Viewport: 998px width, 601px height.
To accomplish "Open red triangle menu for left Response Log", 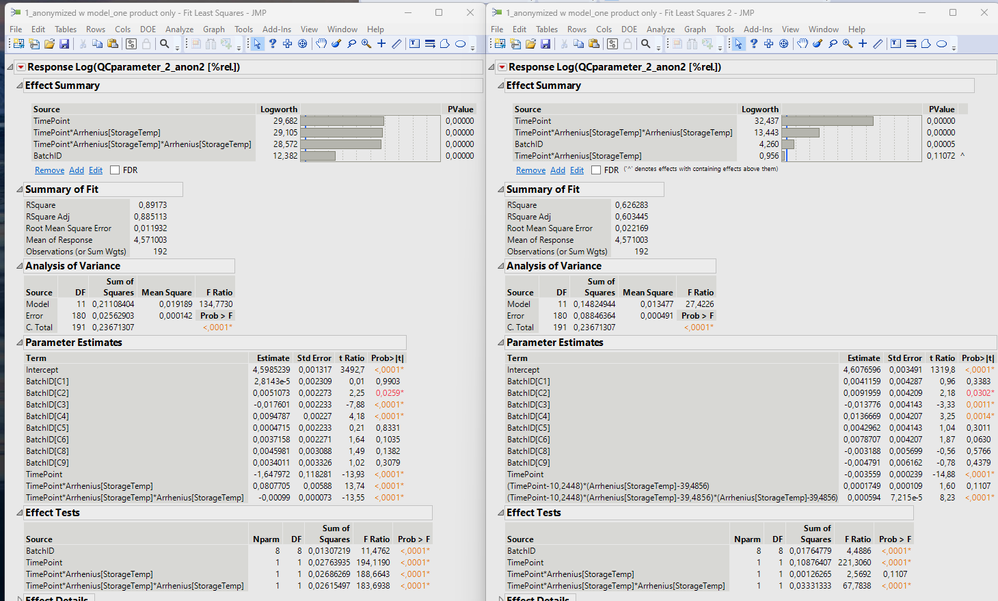I will point(23,67).
